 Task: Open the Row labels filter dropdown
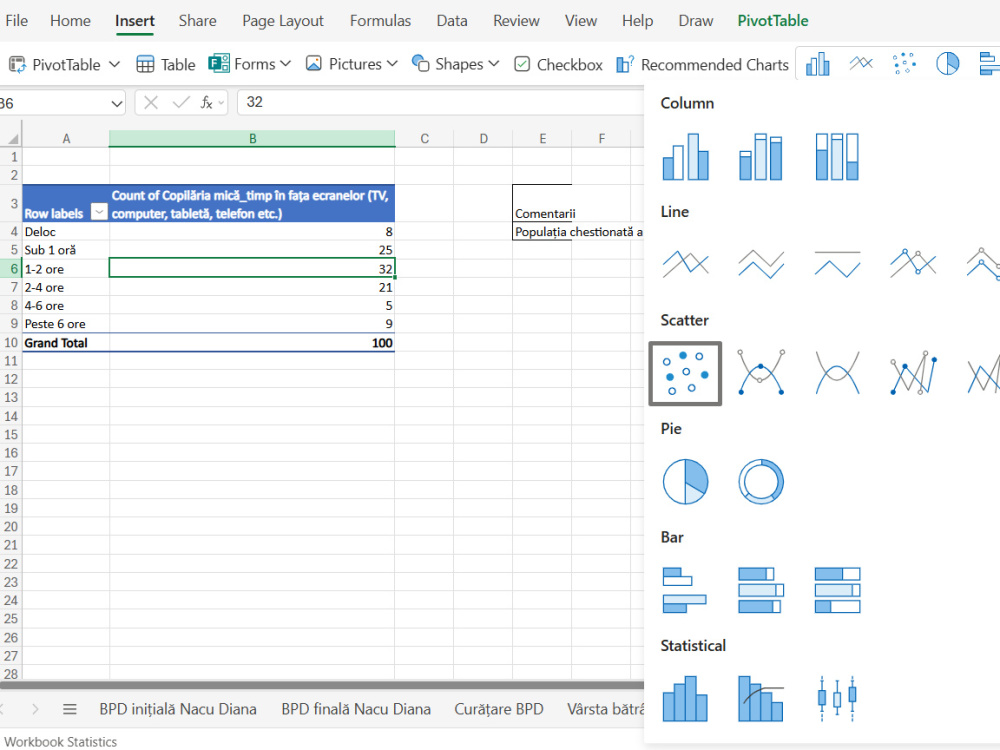[x=99, y=212]
